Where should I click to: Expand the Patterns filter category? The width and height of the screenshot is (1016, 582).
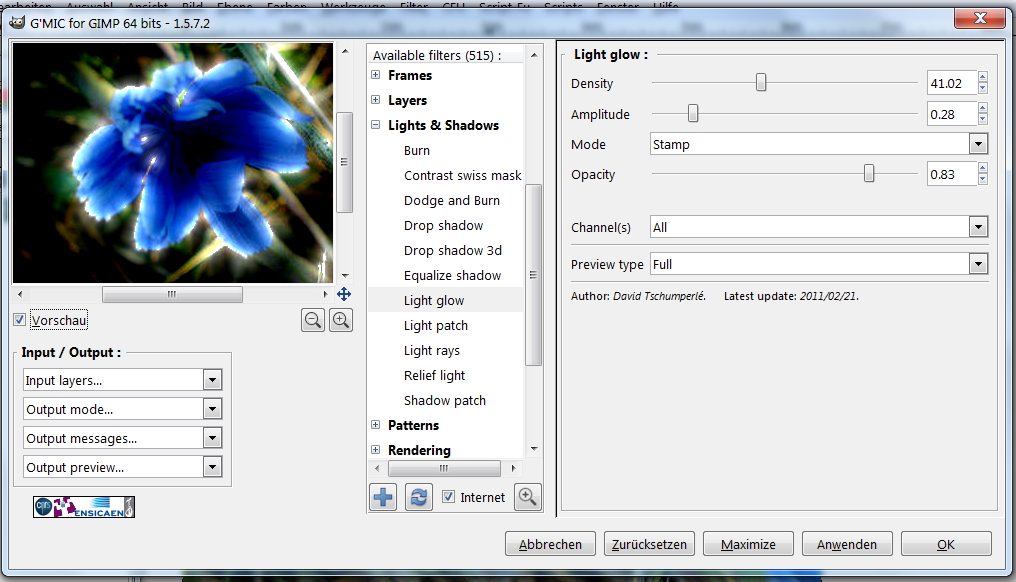click(375, 425)
